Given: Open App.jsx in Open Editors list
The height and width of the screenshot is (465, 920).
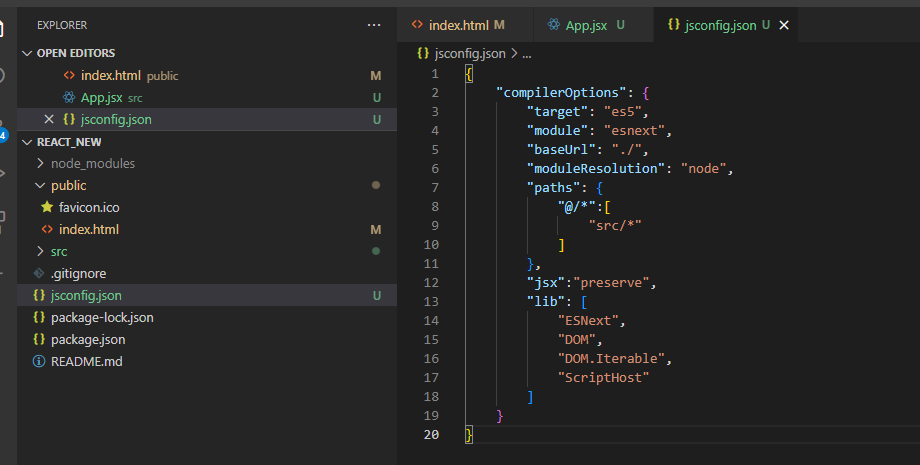Looking at the screenshot, I should coord(207,97).
